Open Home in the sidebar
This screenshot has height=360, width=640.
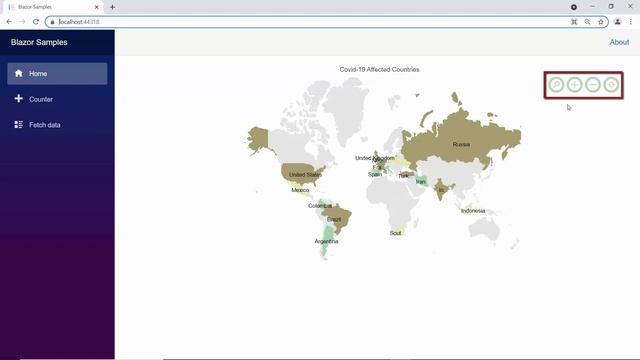point(57,73)
